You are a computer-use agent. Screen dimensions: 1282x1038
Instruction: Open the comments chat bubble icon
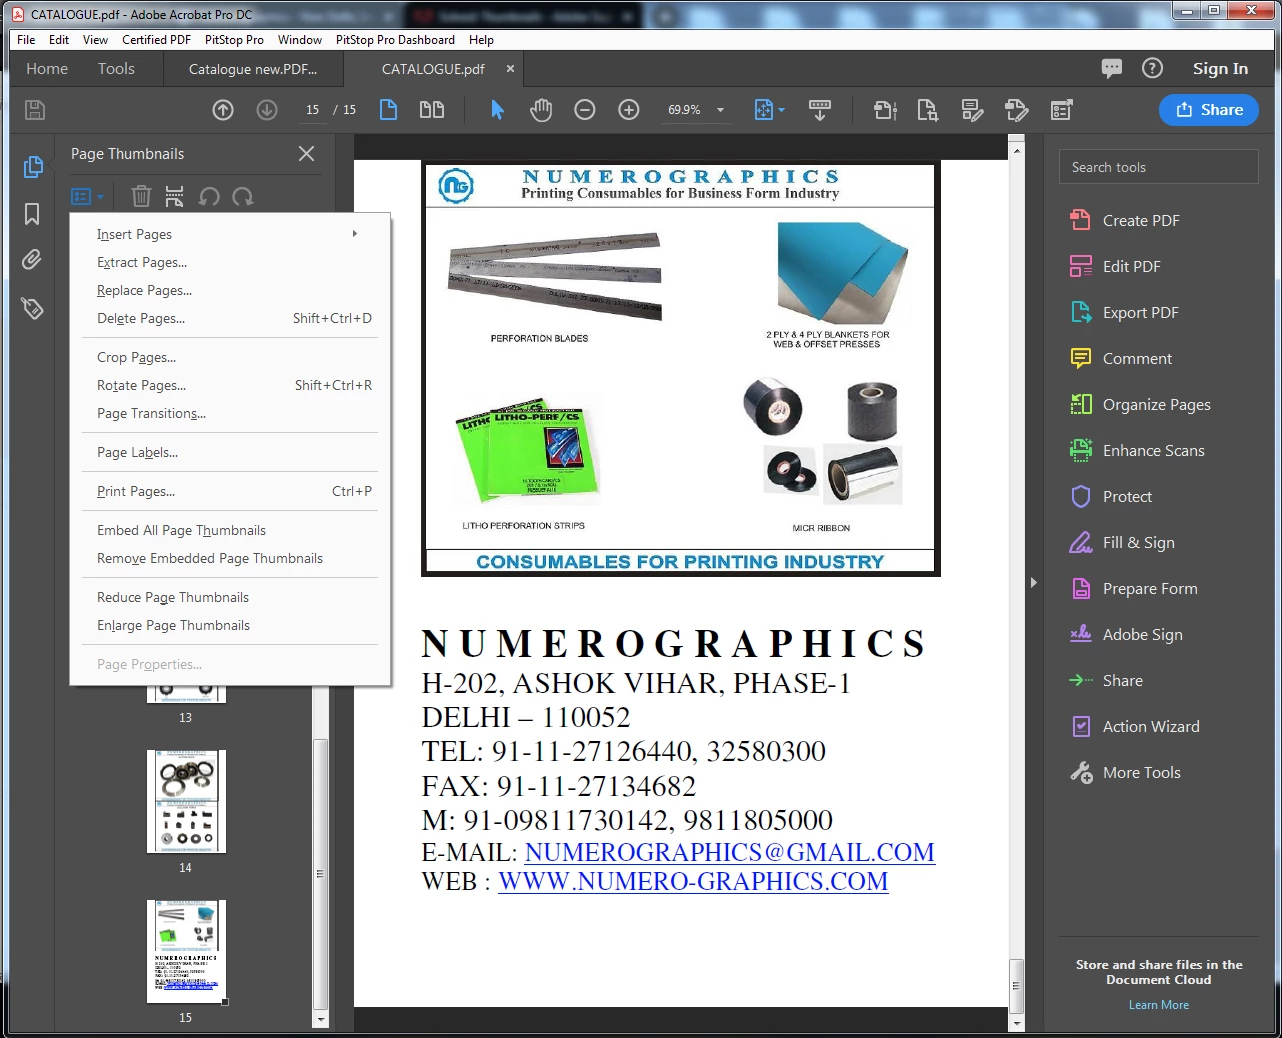(x=1111, y=68)
